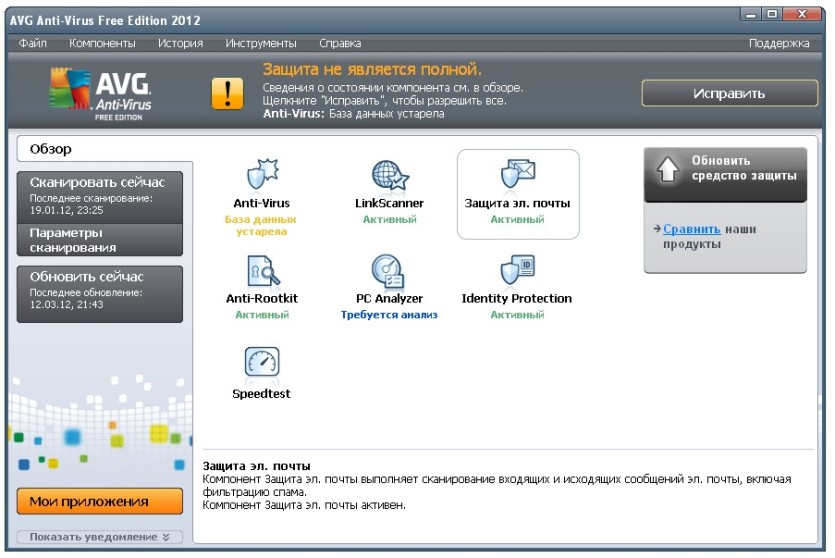Minimize the AVG window
The height and width of the screenshot is (558, 835).
pos(751,14)
